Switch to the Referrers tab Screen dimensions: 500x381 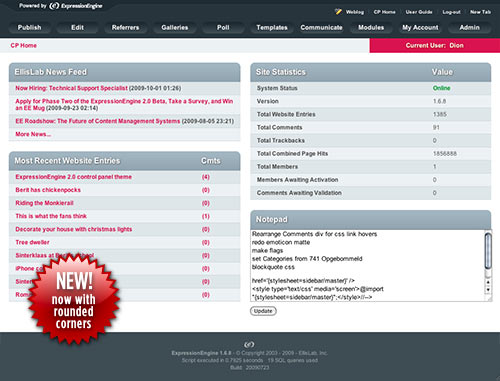pyautogui.click(x=125, y=28)
